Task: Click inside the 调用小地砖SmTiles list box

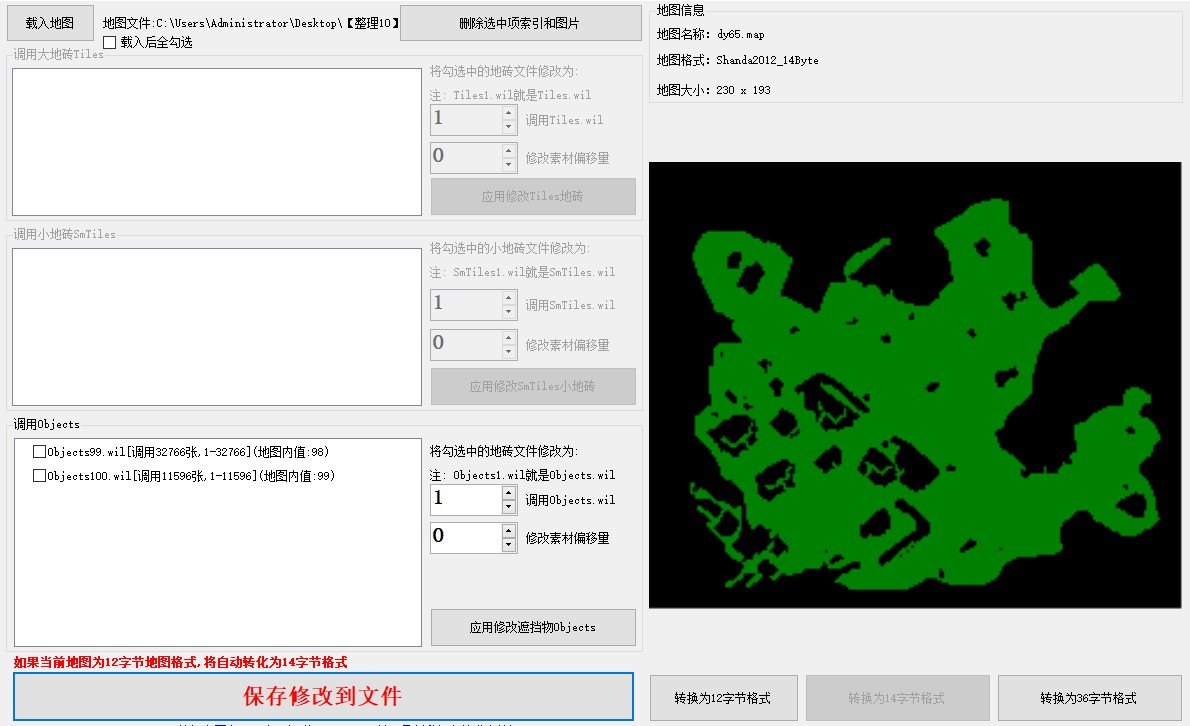Action: (216, 327)
